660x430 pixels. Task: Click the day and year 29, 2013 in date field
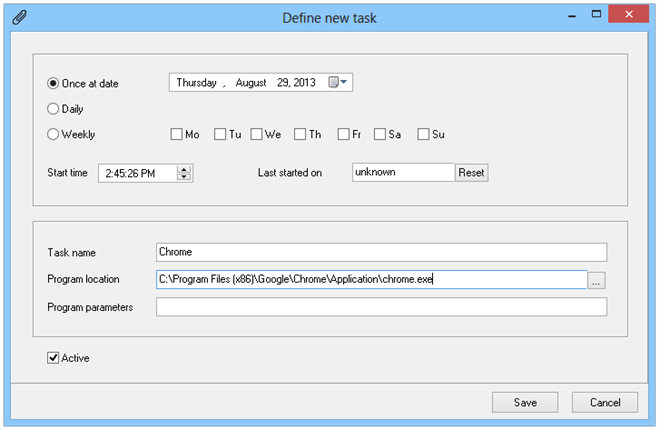click(x=296, y=82)
